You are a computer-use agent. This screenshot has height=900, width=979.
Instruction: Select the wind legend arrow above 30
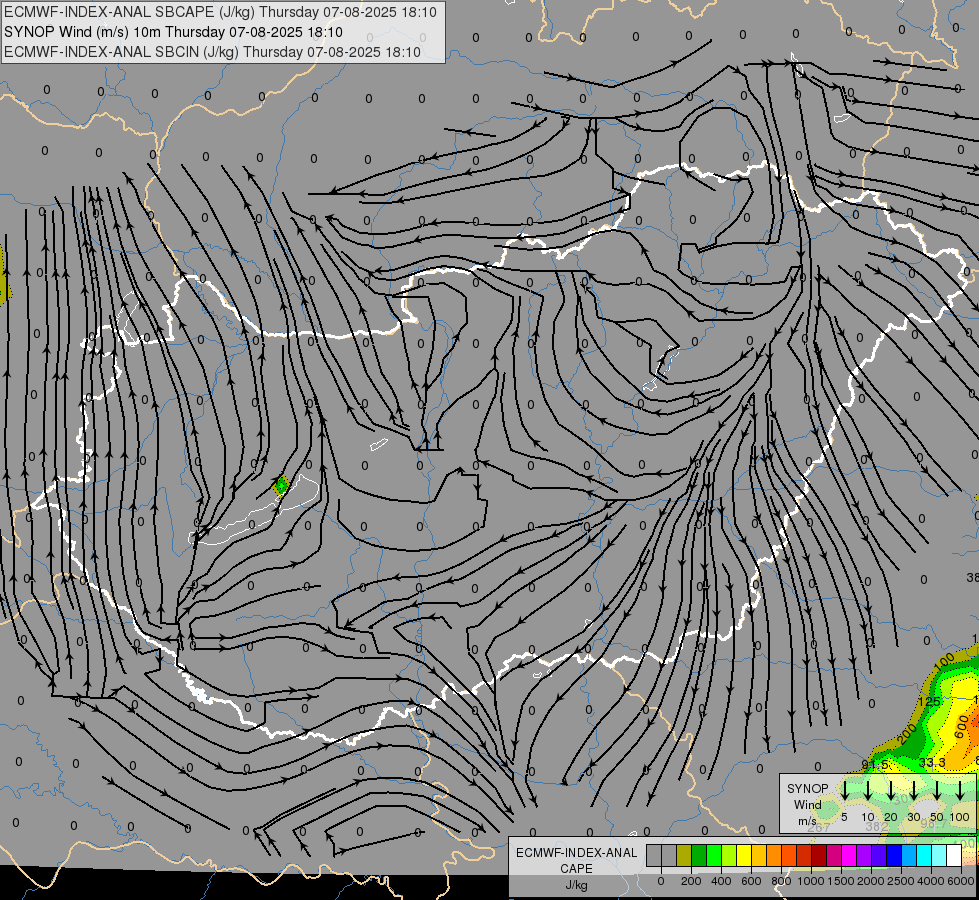click(x=914, y=790)
